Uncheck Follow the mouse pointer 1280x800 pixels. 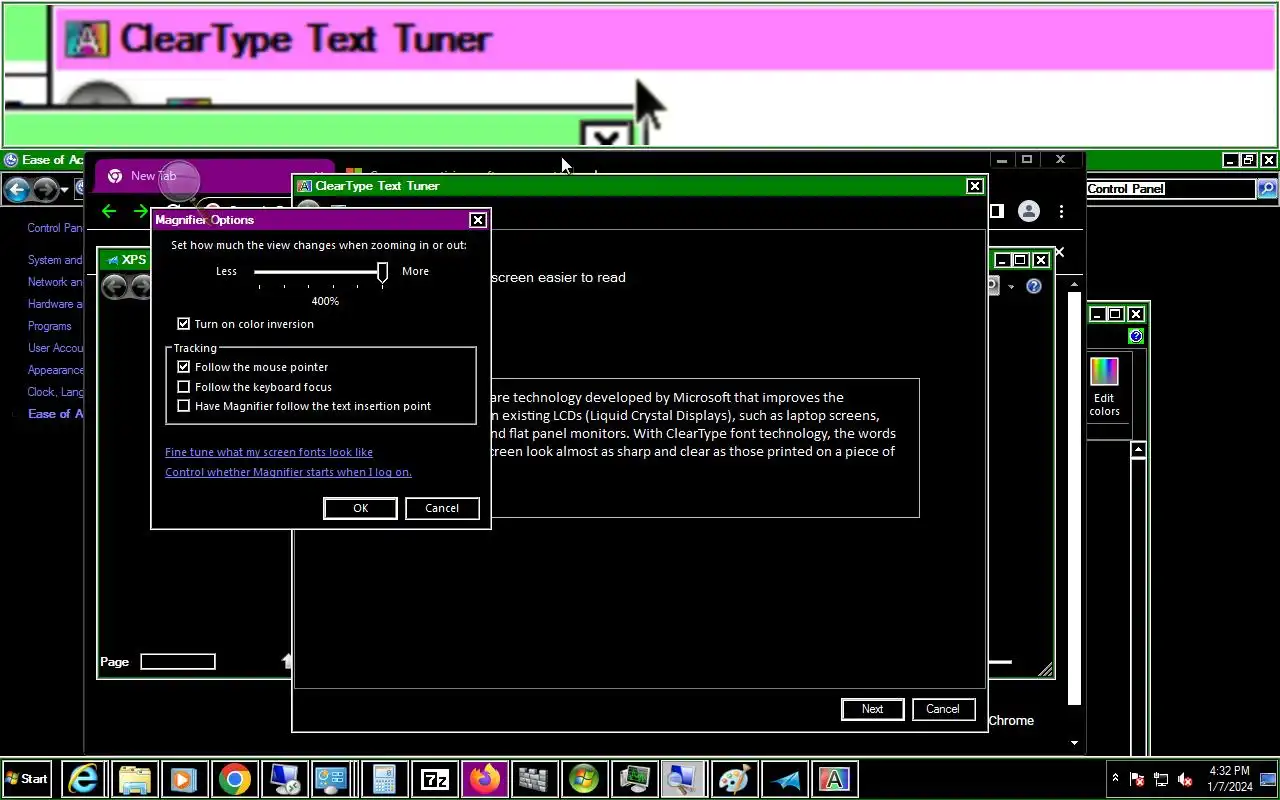[183, 367]
